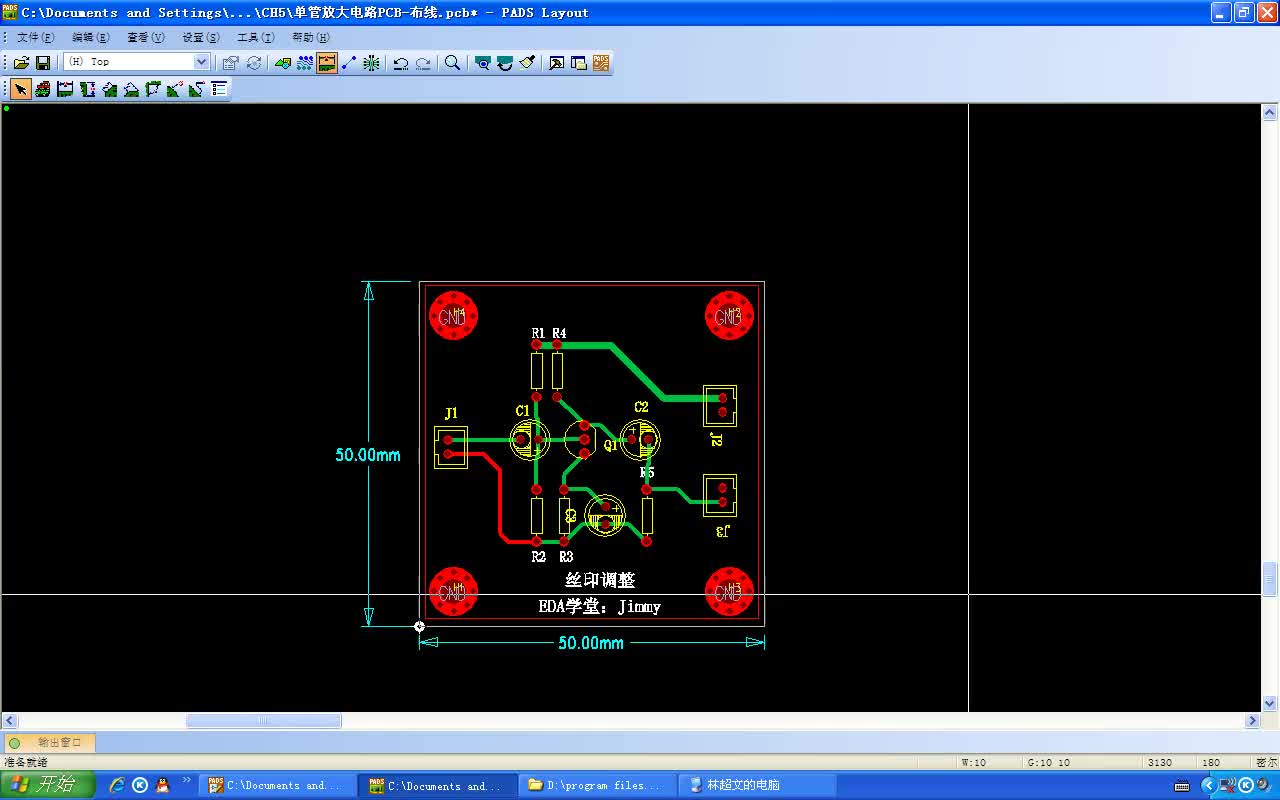
Task: Open the layer dropdown showing (H) Top
Action: [137, 62]
